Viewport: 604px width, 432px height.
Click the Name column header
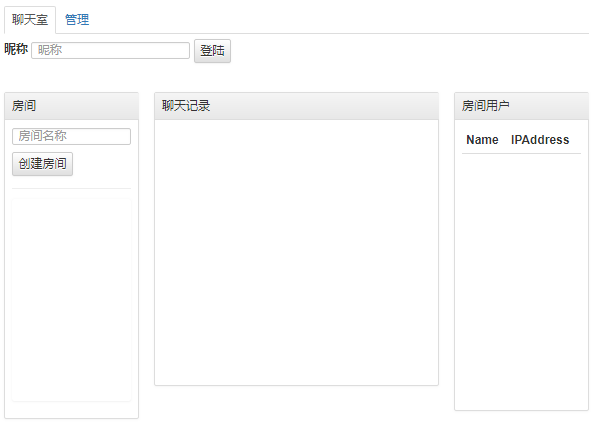pos(482,140)
